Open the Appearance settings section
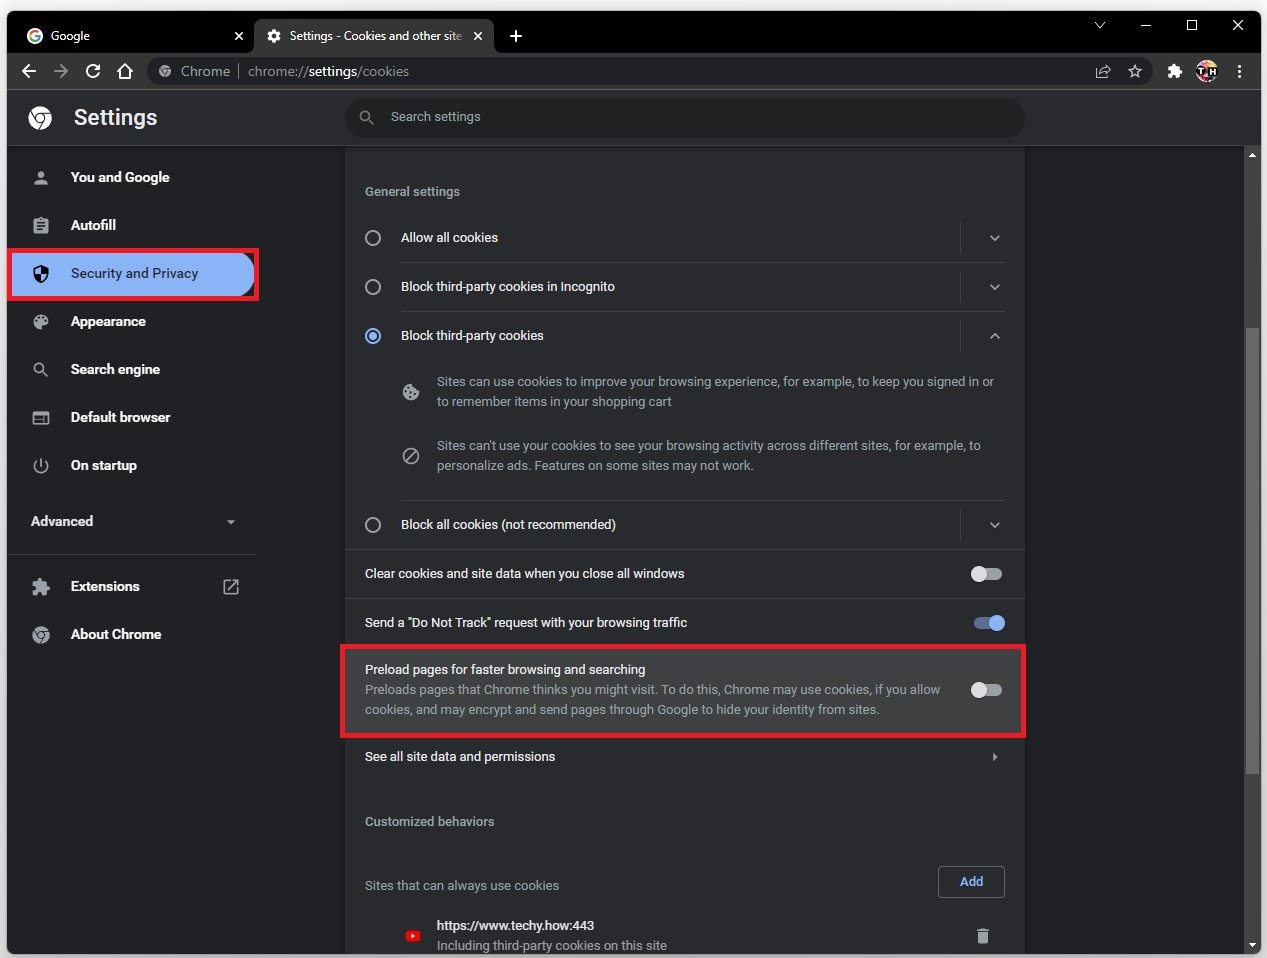Image resolution: width=1267 pixels, height=958 pixels. pos(108,321)
